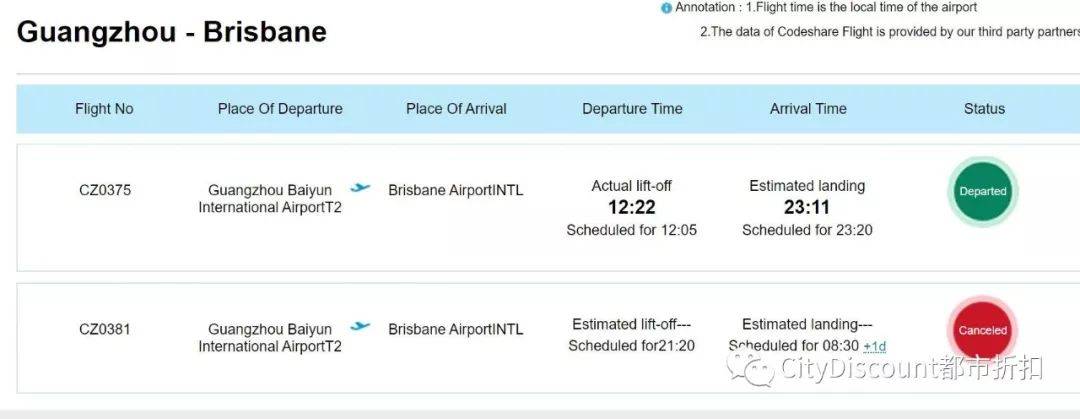Click the actual lift-off time 12:22

(632, 207)
